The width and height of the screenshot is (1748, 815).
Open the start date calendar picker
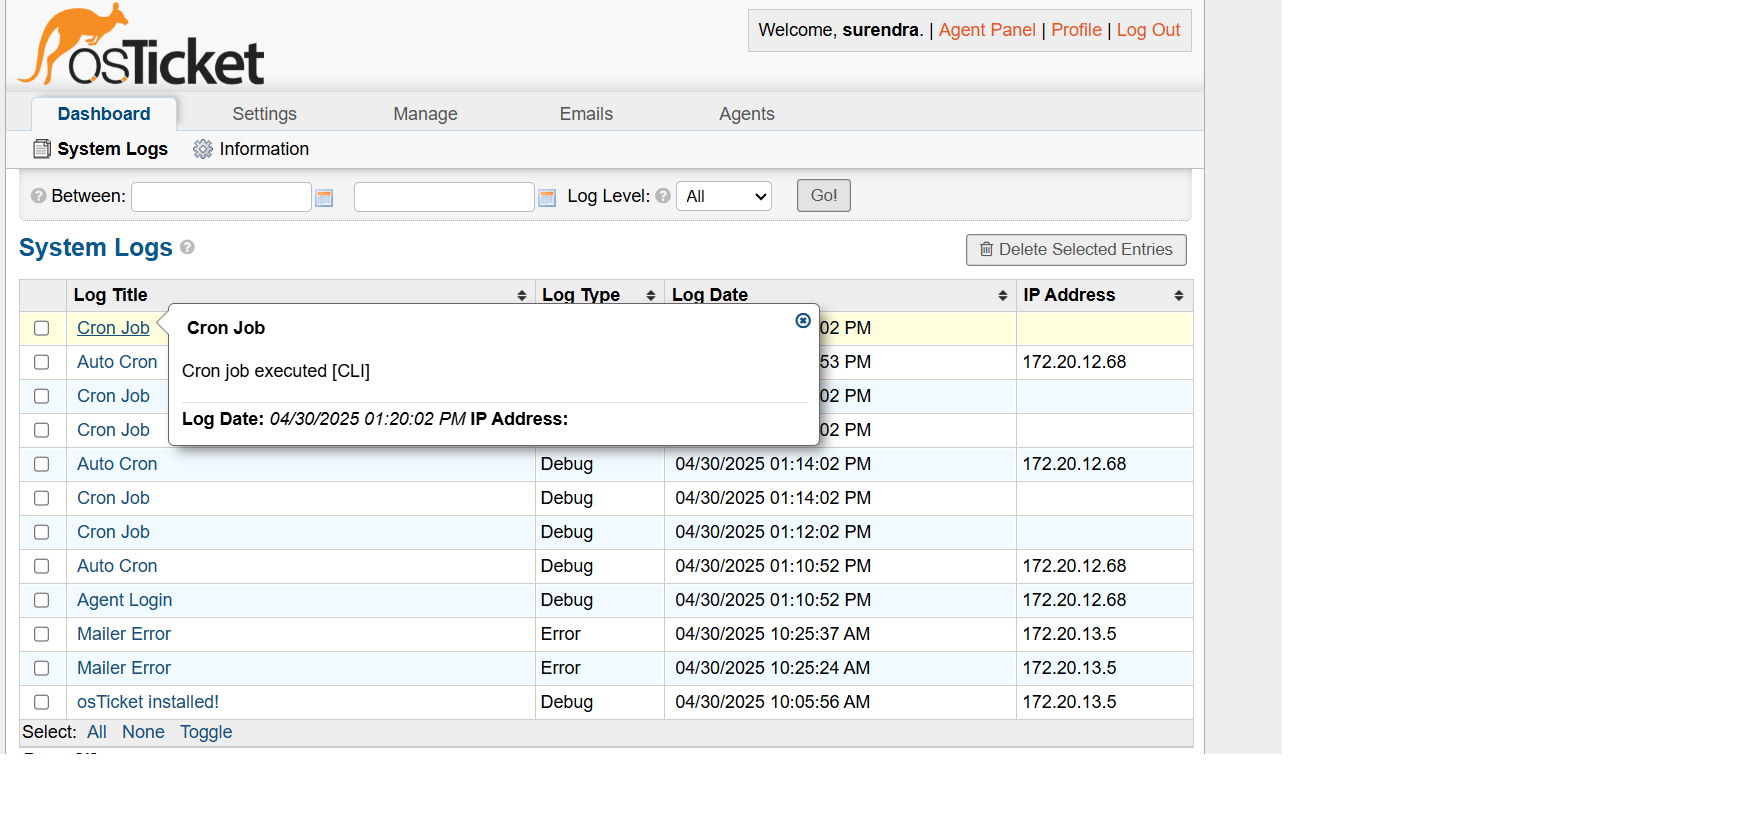[324, 198]
